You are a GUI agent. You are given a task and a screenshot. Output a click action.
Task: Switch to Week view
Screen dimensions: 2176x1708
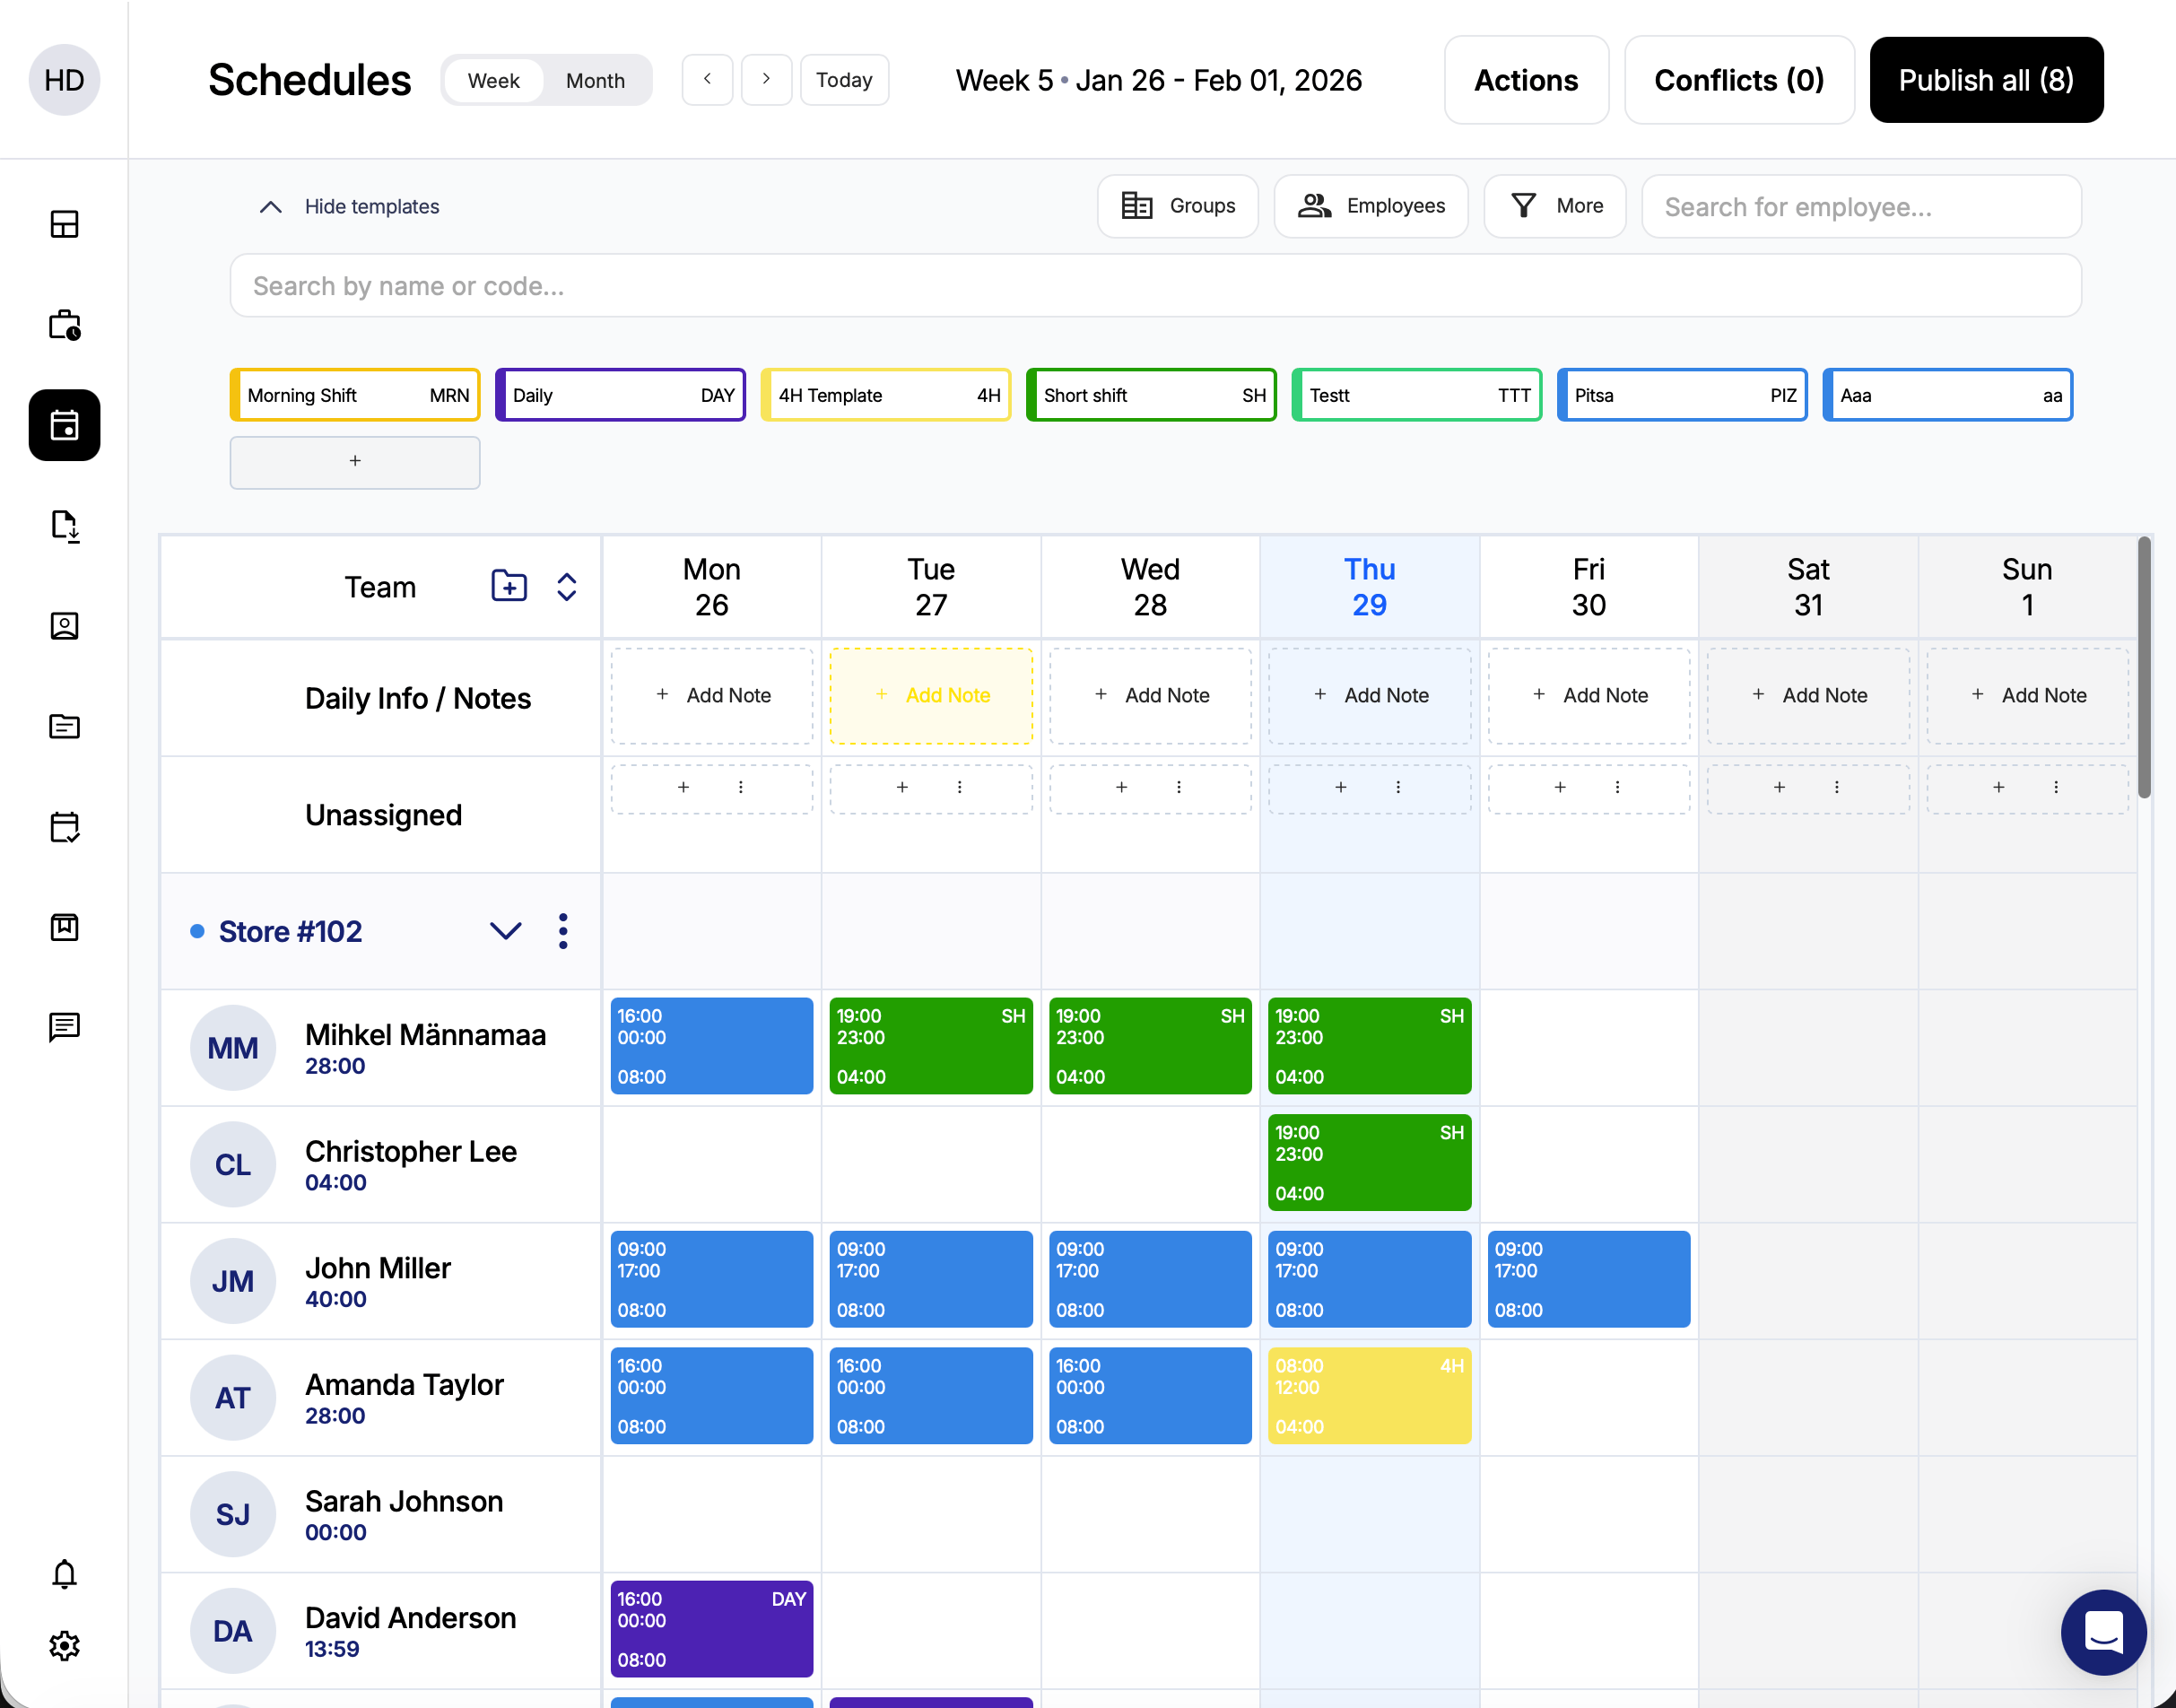[x=493, y=80]
